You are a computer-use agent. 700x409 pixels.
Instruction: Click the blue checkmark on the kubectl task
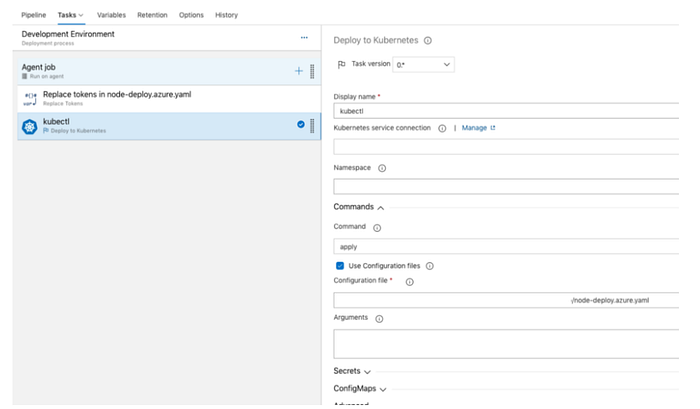tap(301, 125)
